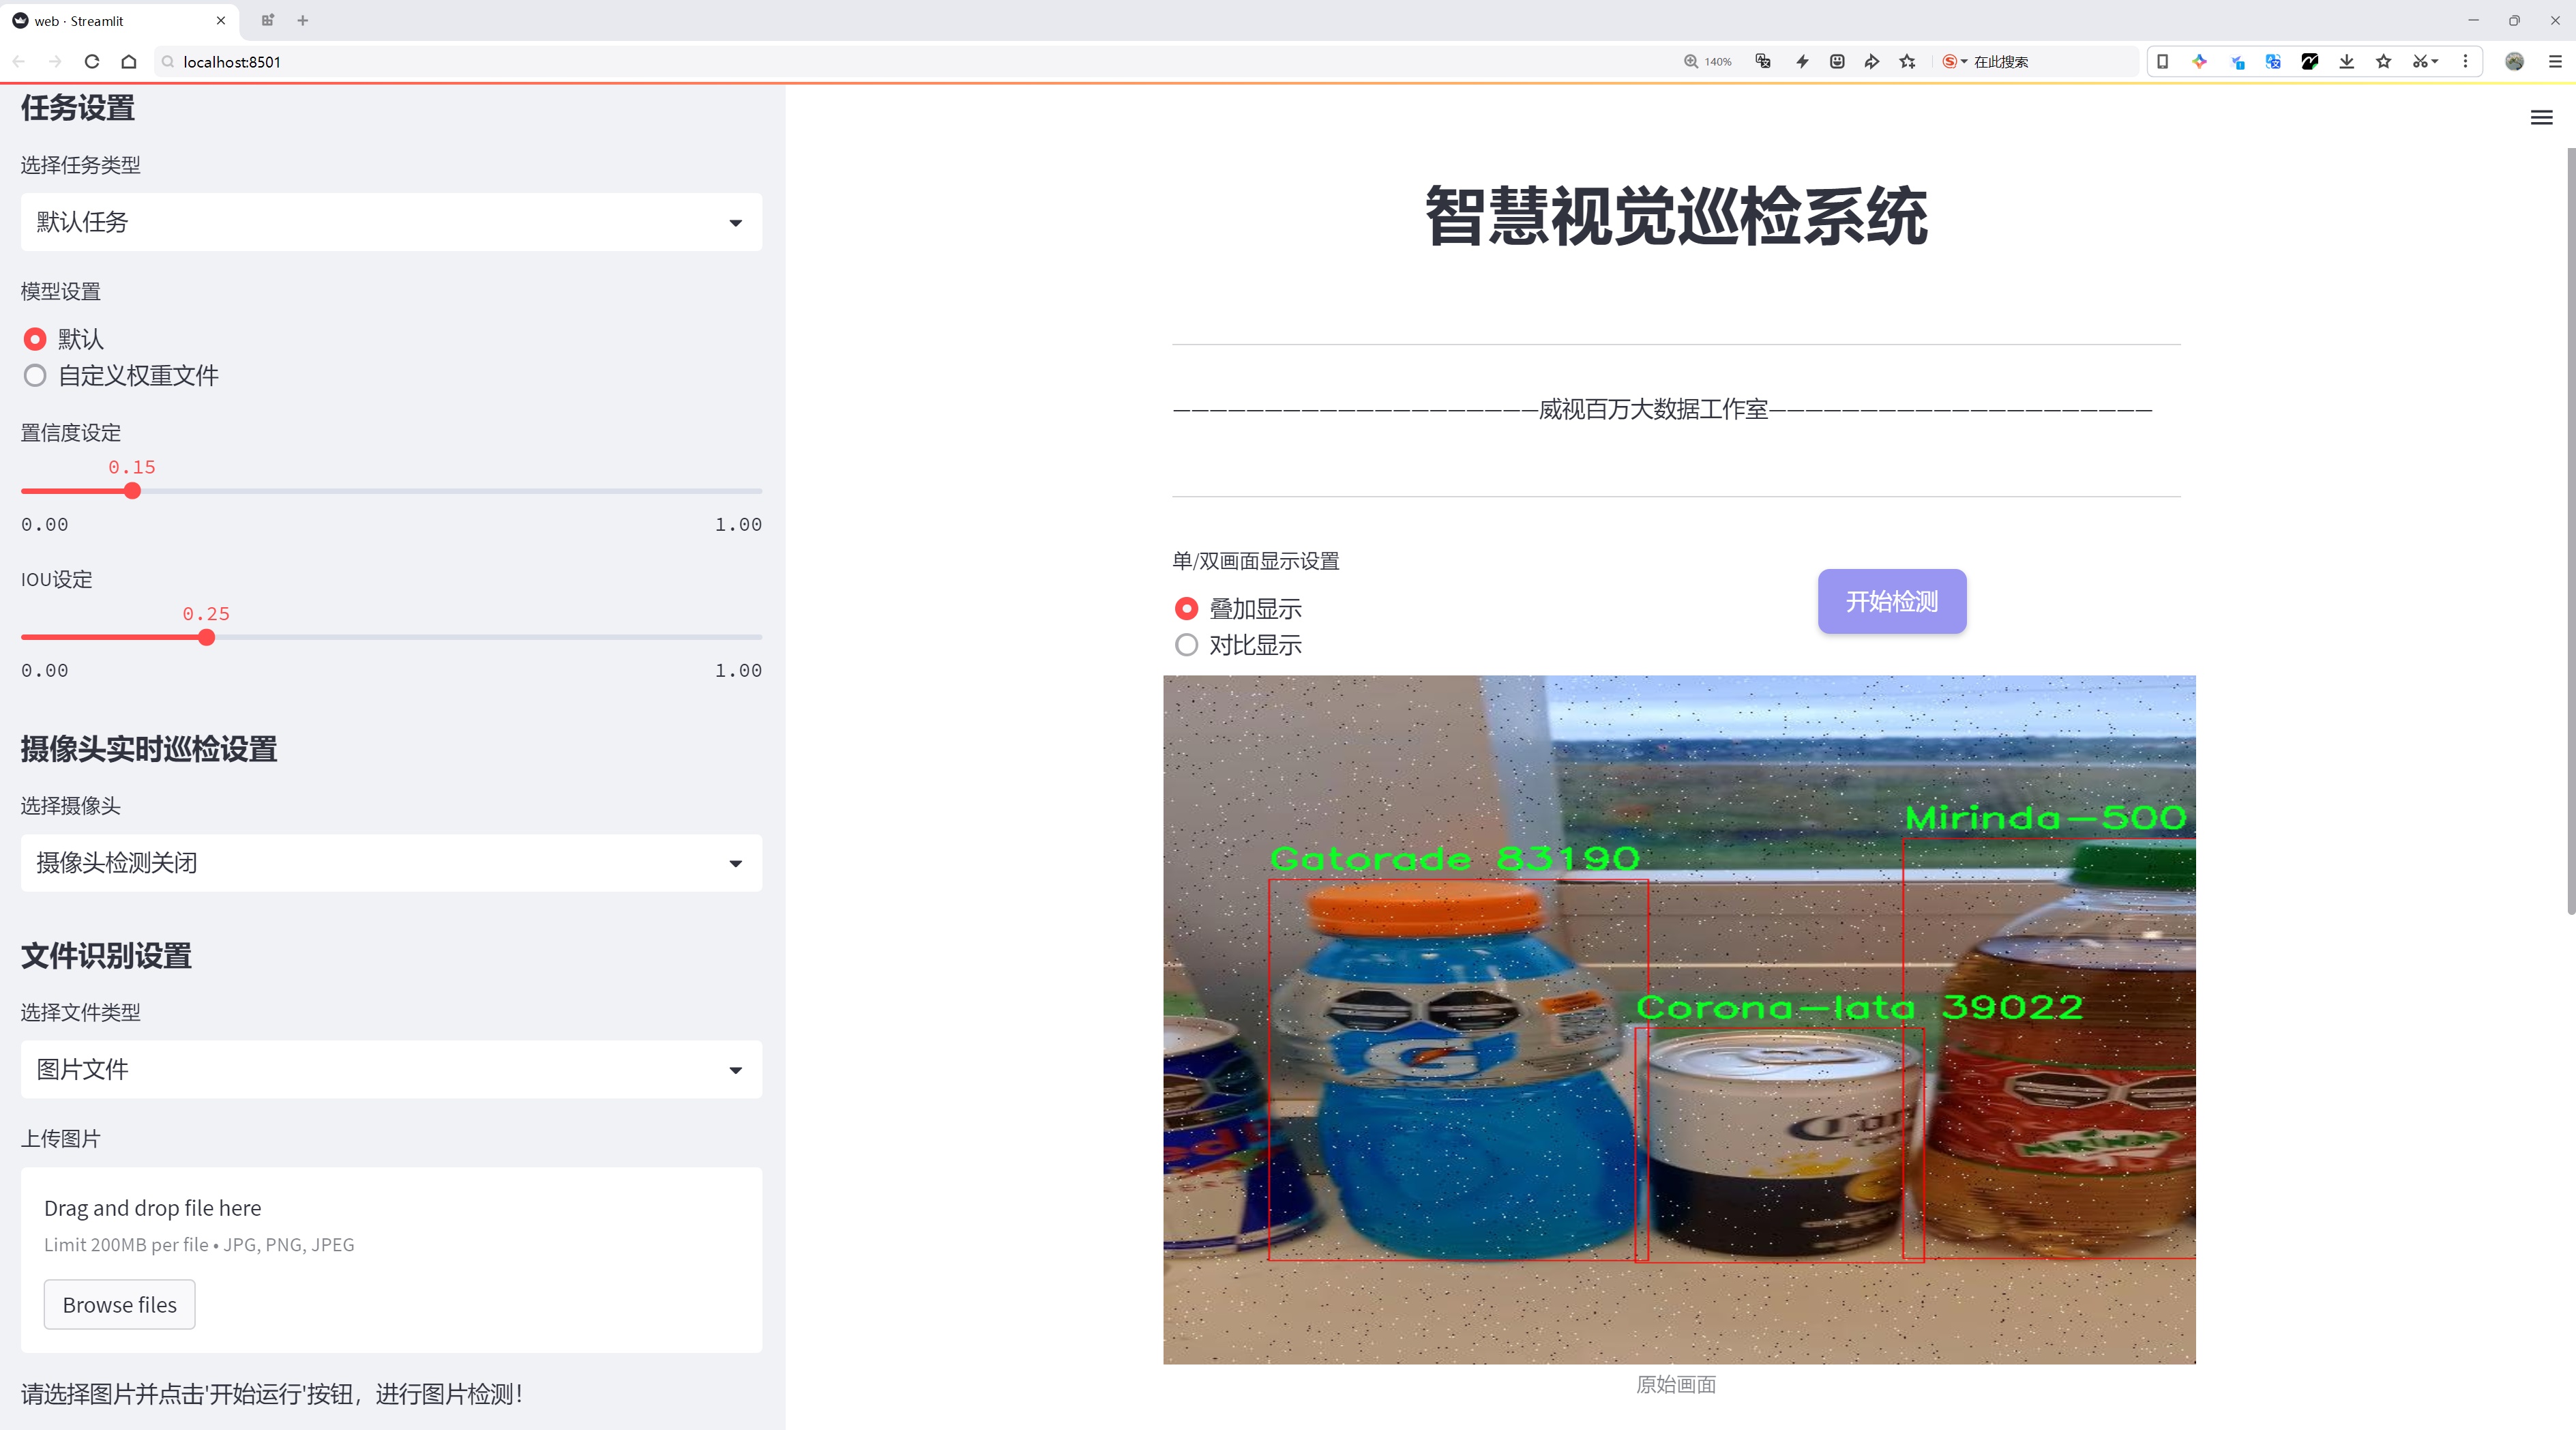2576x1430 pixels.
Task: Click the mobile device view icon
Action: point(2162,62)
